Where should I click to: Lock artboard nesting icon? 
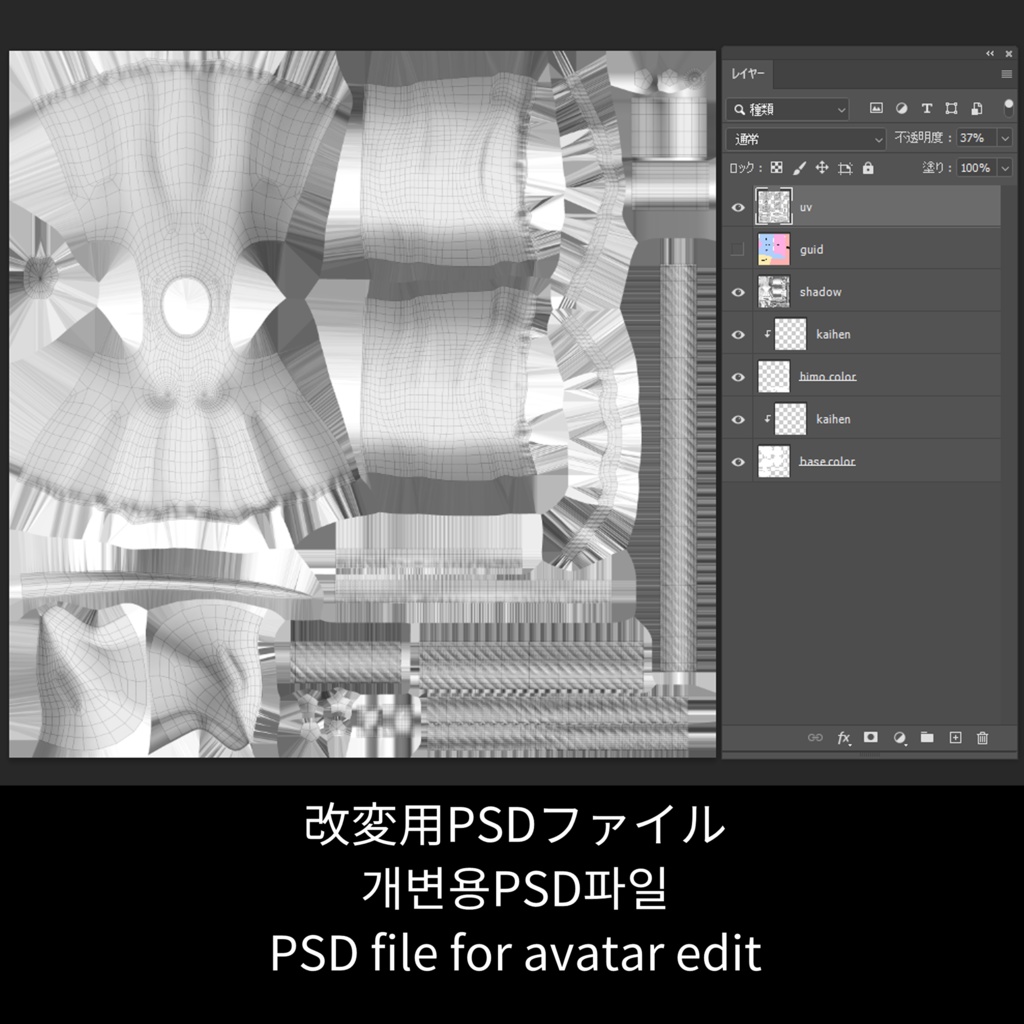pyautogui.click(x=845, y=168)
